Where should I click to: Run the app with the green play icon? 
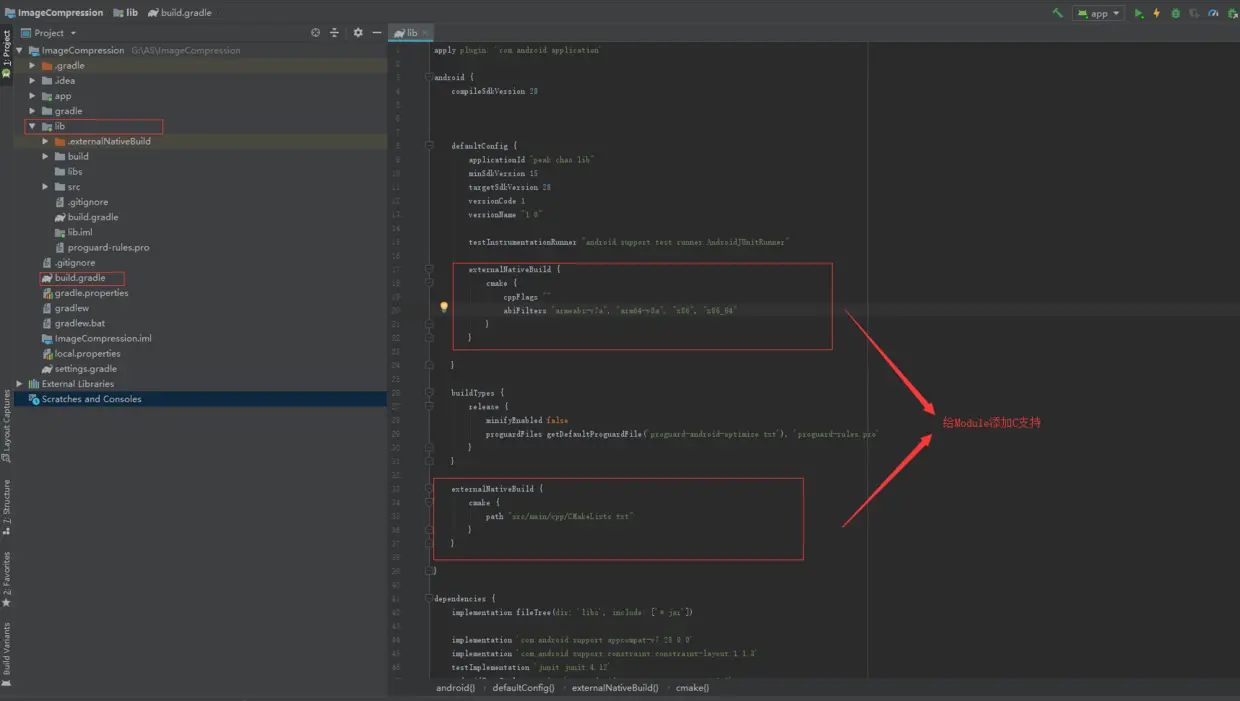click(1138, 13)
